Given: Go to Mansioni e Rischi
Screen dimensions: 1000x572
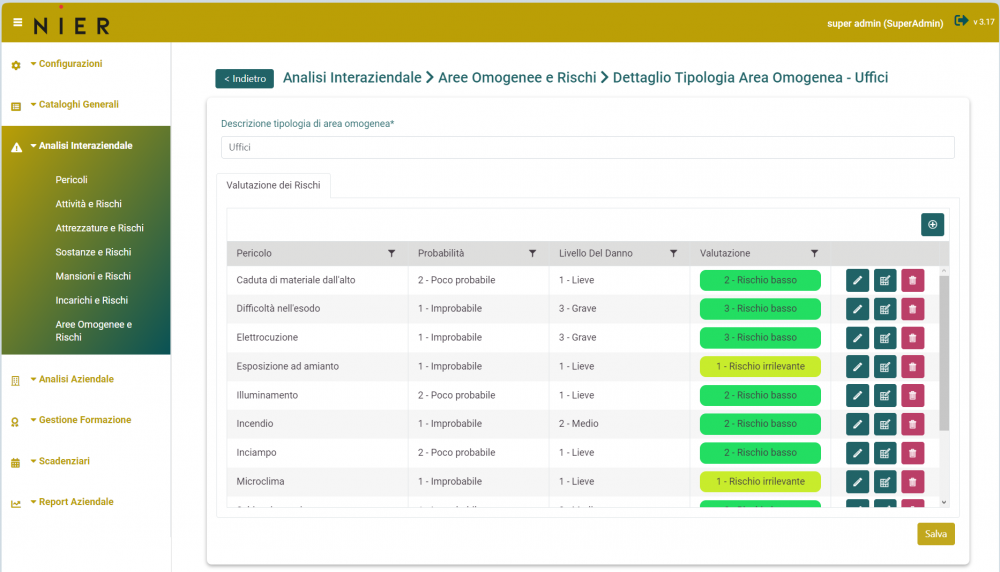Looking at the screenshot, I should [x=93, y=276].
